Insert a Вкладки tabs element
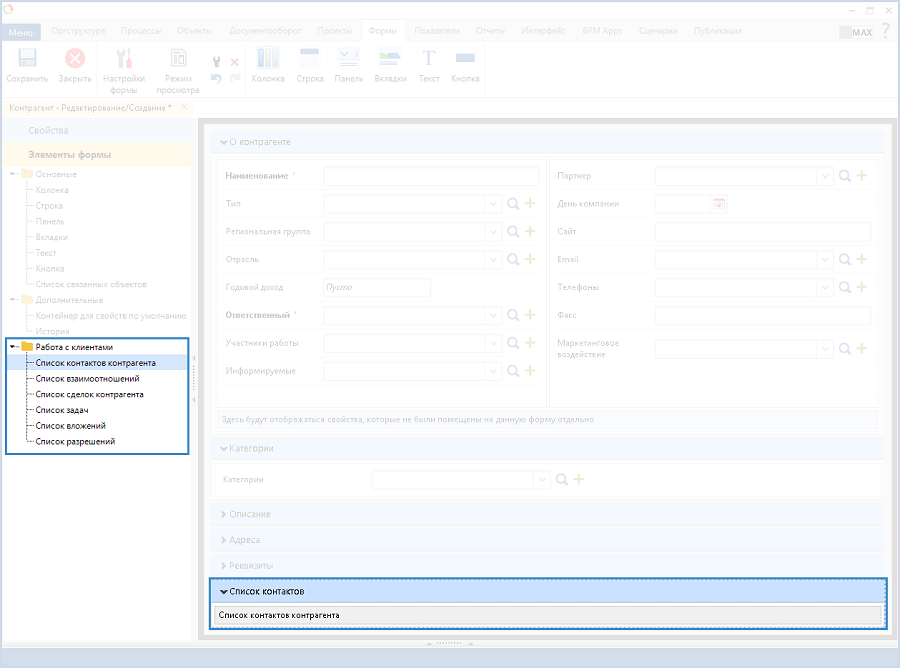 point(389,60)
